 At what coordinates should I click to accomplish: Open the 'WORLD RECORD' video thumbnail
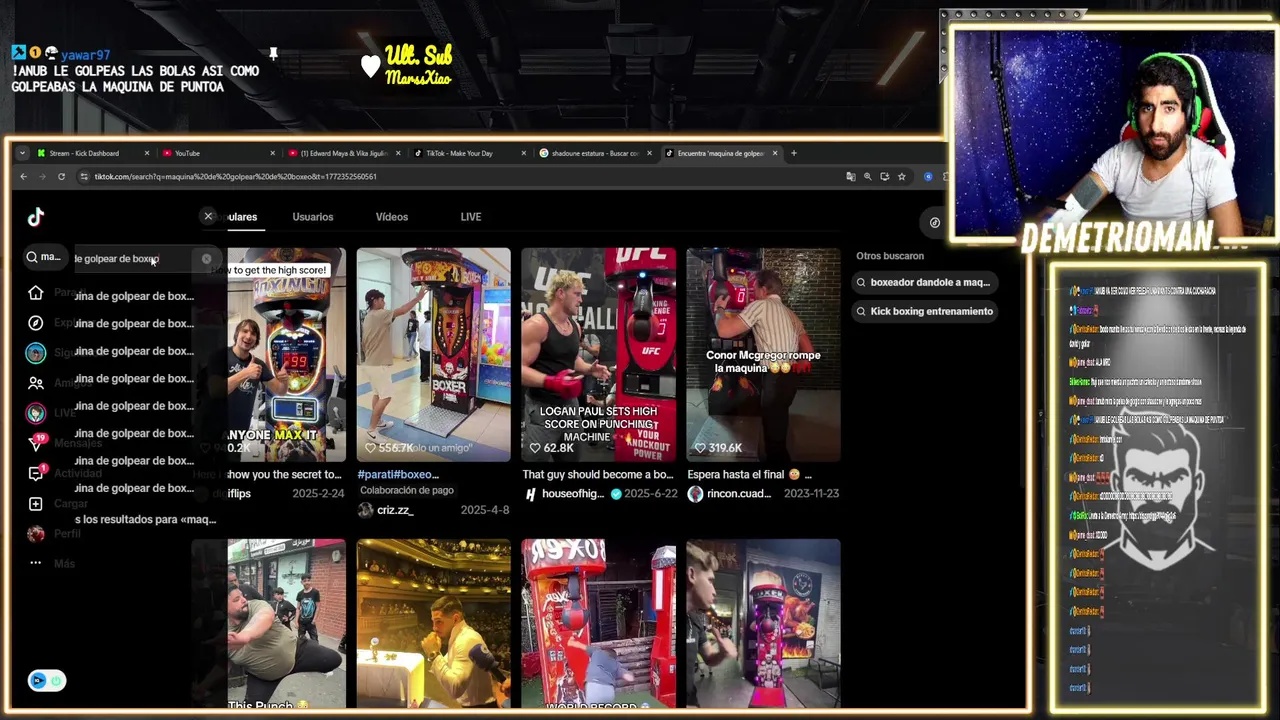point(598,624)
